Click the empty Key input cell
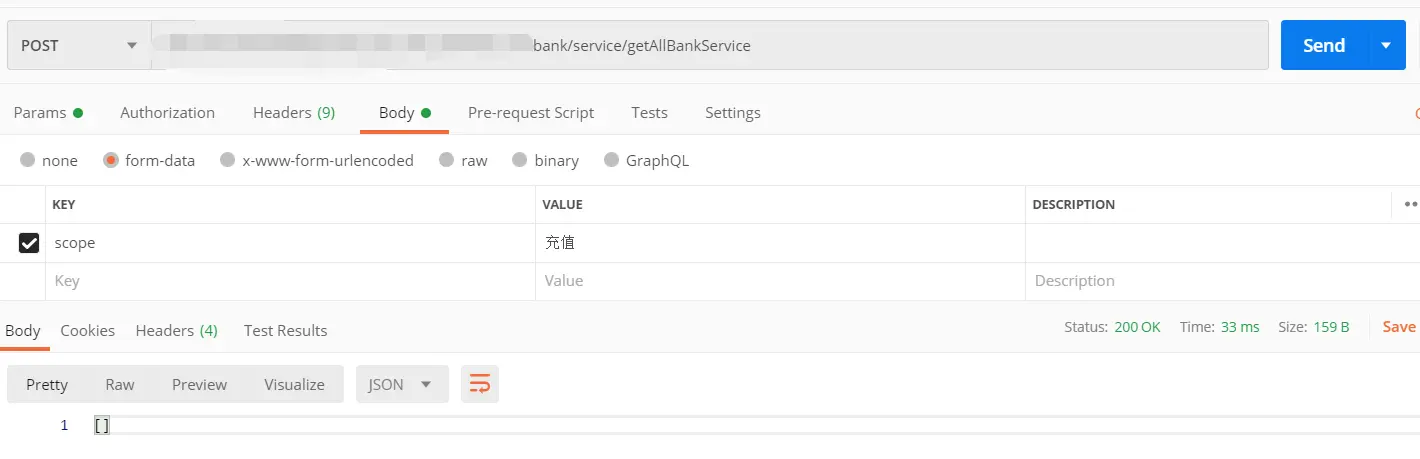 coord(290,281)
